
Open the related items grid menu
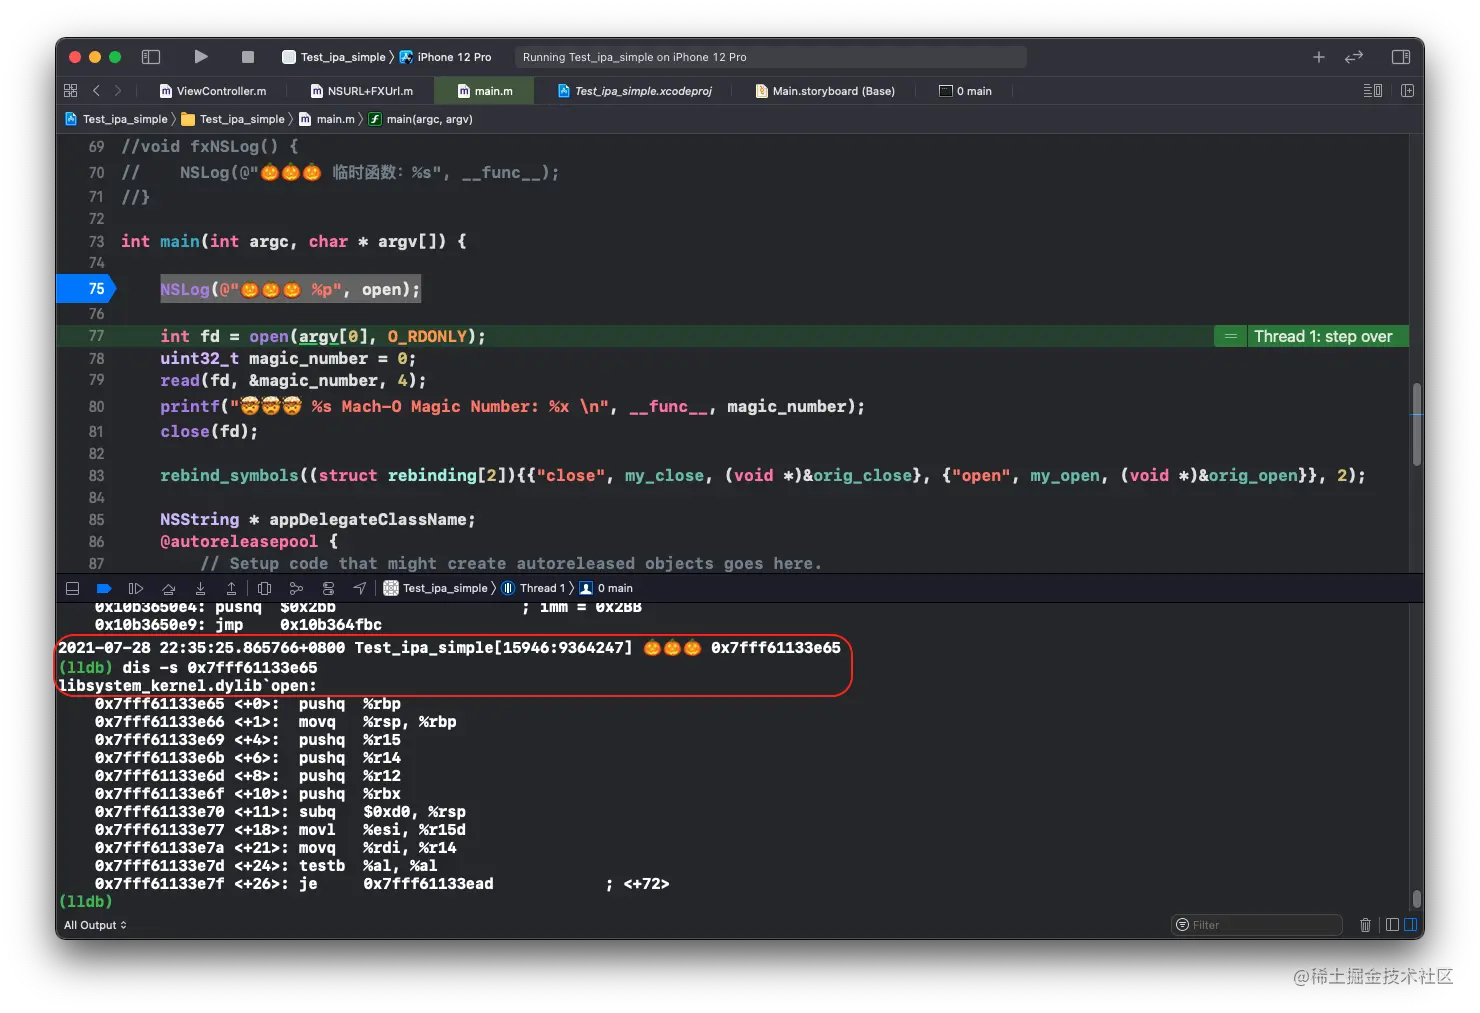(71, 91)
